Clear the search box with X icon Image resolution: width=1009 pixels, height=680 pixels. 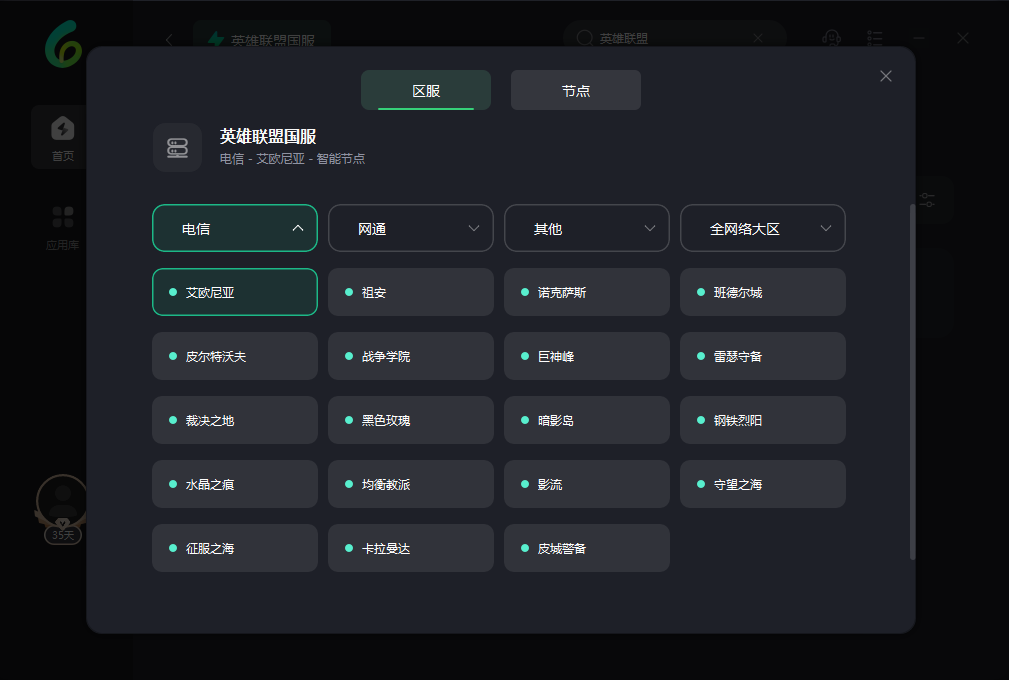(758, 38)
